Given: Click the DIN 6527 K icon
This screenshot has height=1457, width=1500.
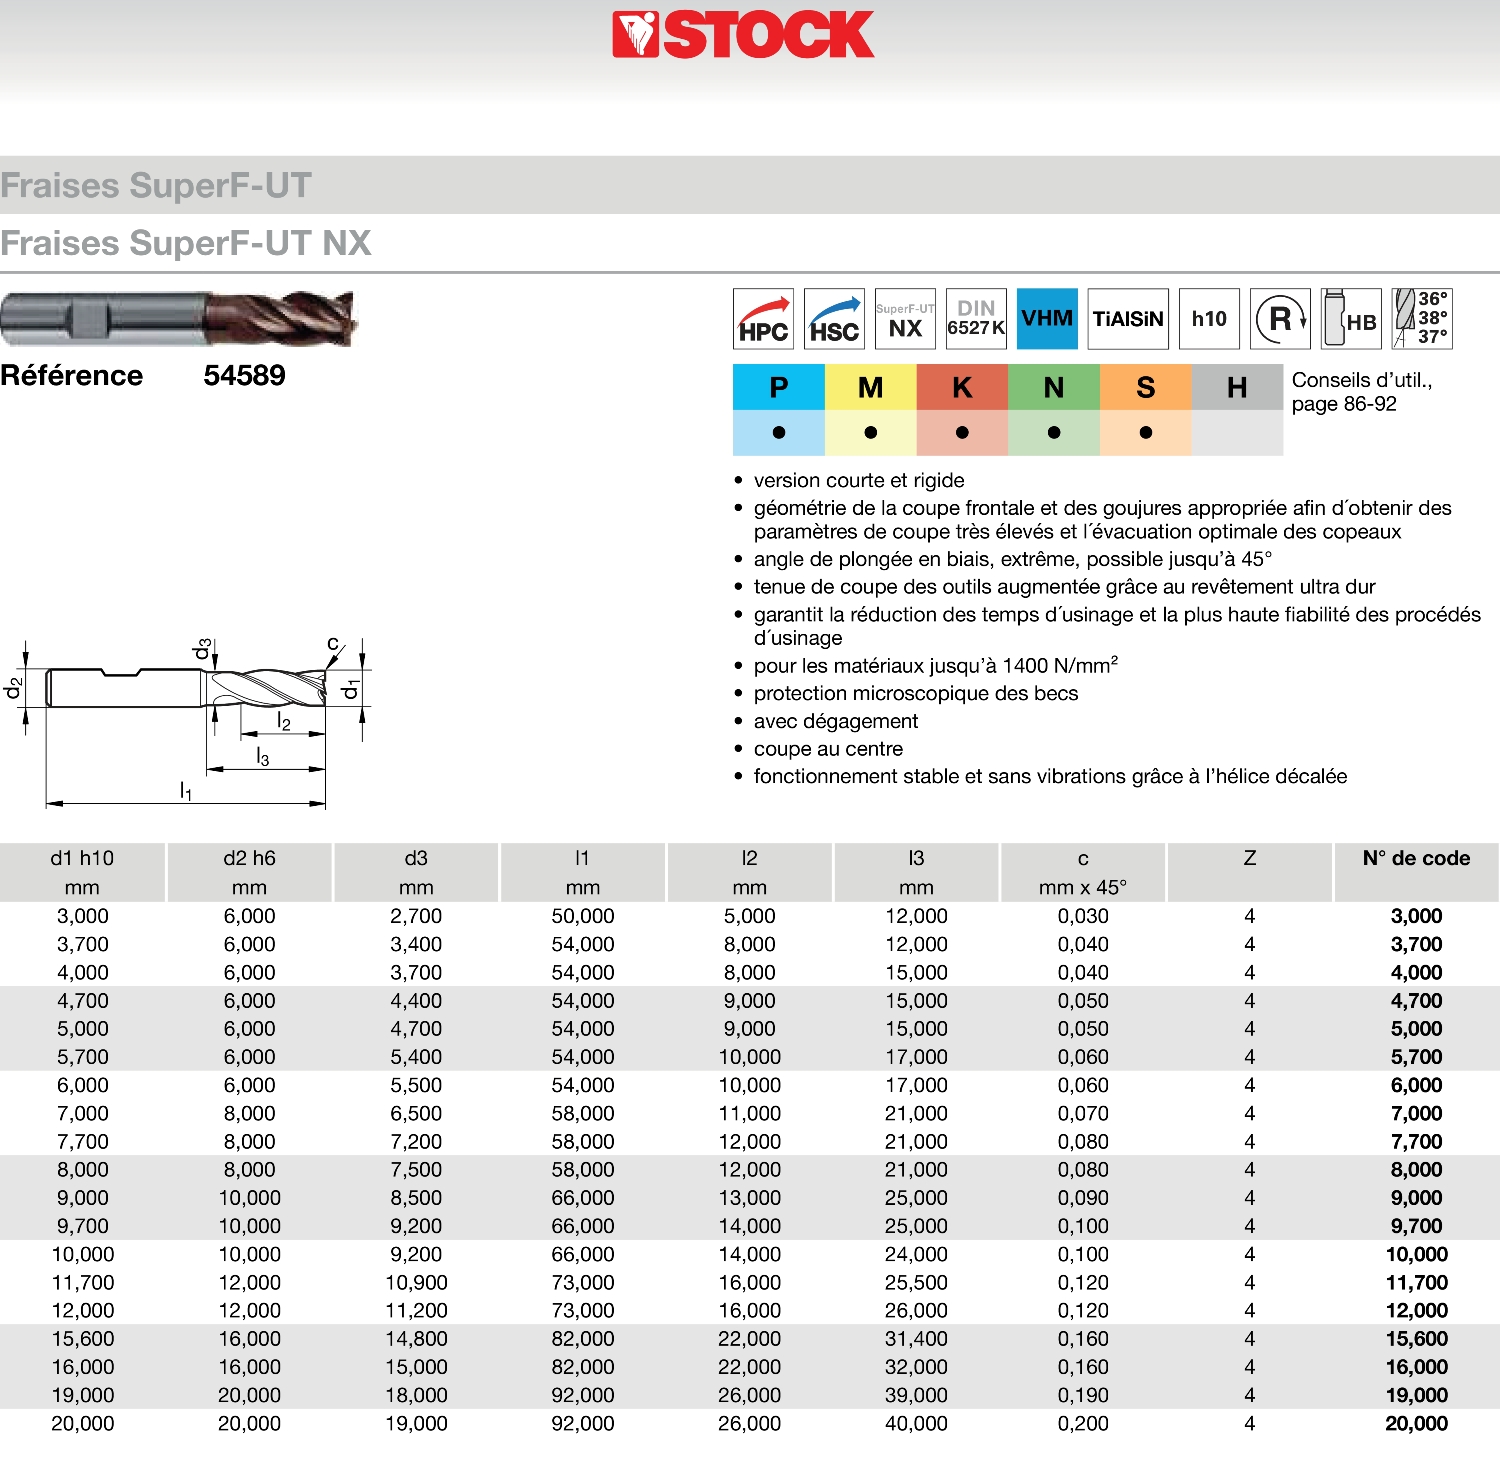Looking at the screenshot, I should point(976,319).
